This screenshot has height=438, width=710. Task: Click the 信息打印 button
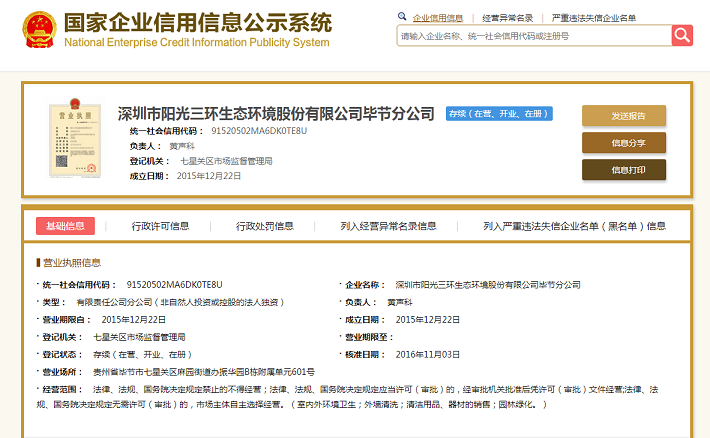point(623,170)
